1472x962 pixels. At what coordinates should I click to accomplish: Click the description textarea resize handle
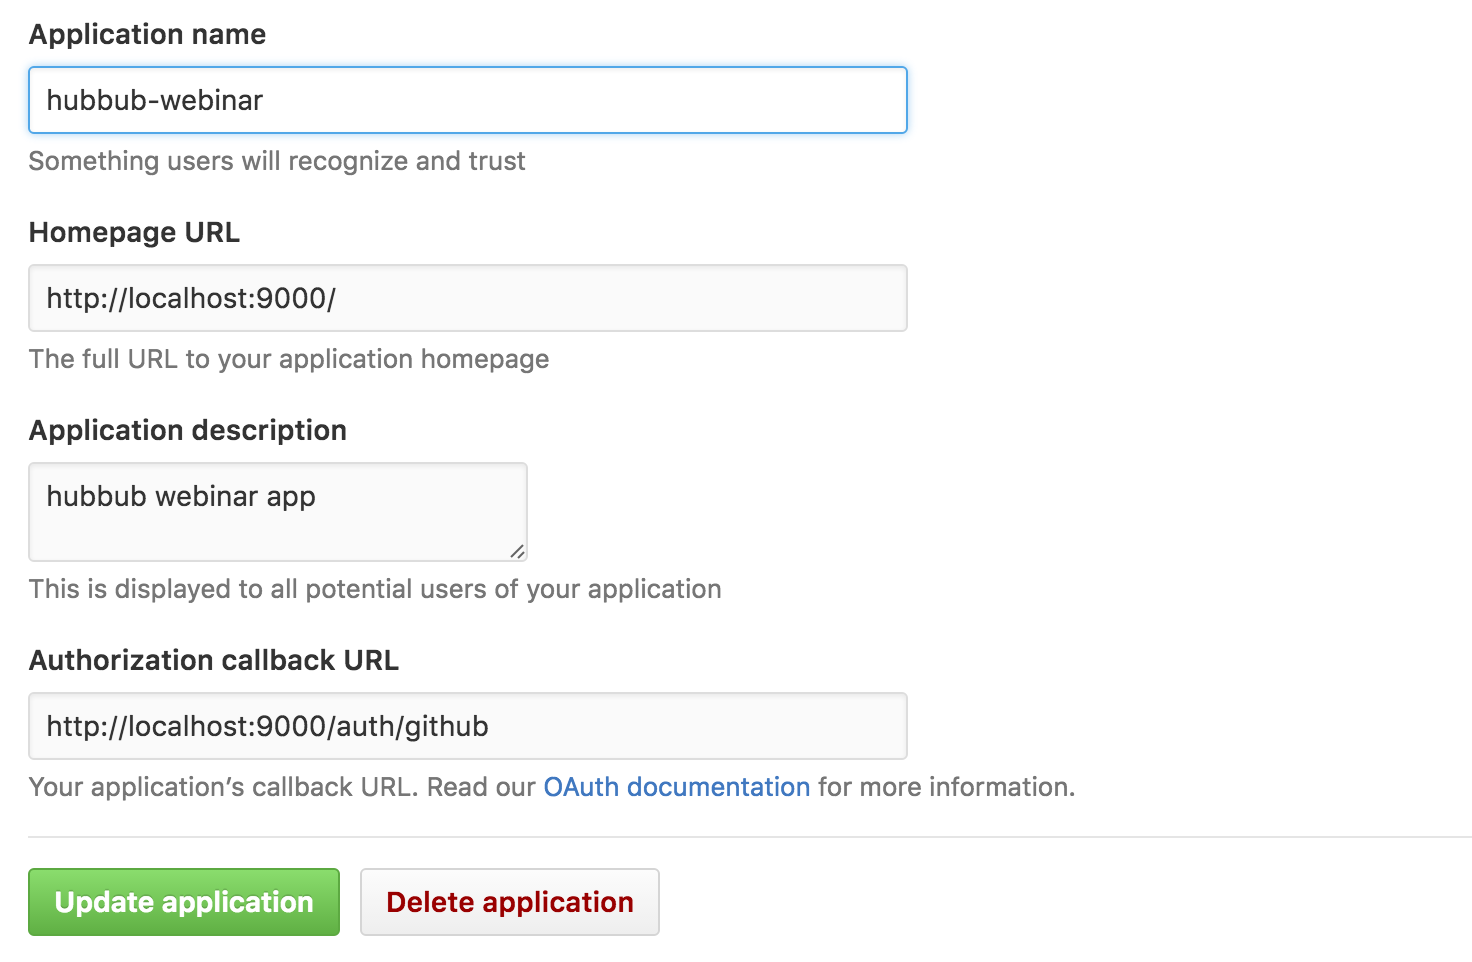pyautogui.click(x=517, y=551)
